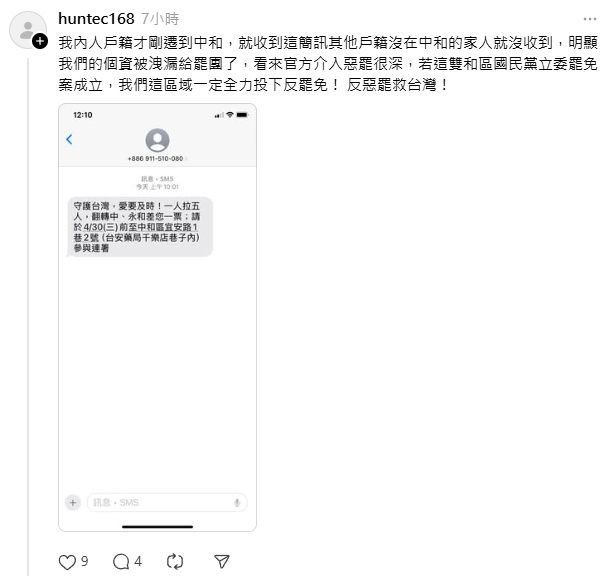
Task: Share post with paper plane icon
Action: [222, 561]
